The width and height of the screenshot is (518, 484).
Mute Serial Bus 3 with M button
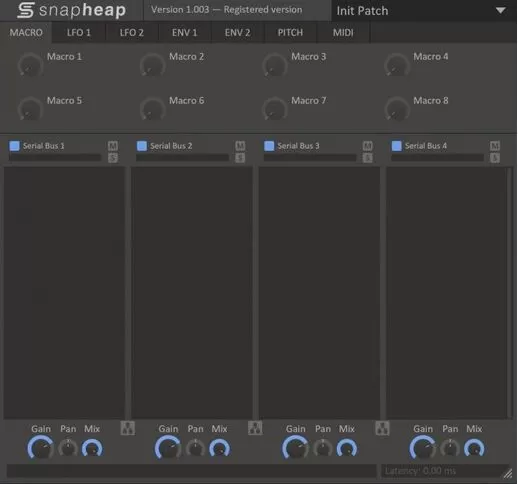pyautogui.click(x=367, y=146)
